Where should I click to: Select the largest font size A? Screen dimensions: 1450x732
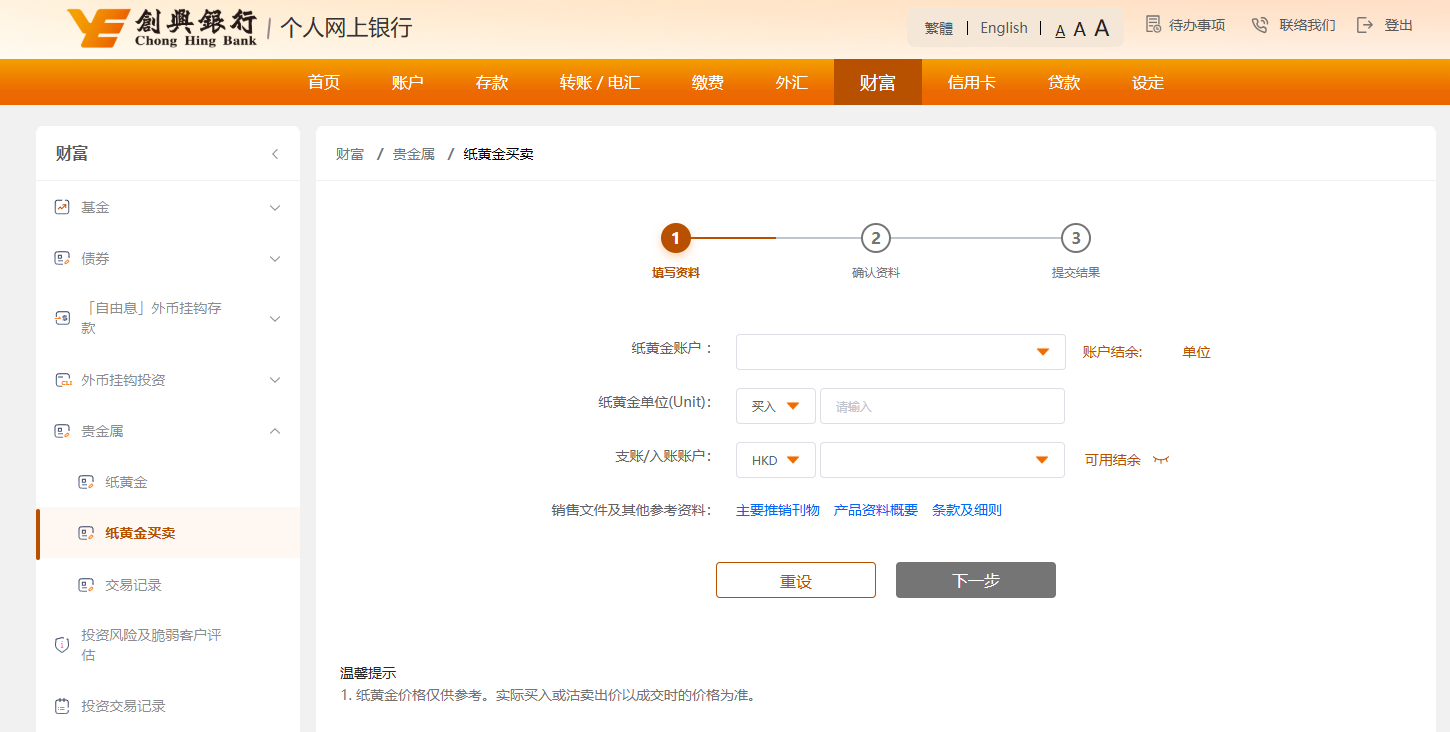click(1101, 28)
